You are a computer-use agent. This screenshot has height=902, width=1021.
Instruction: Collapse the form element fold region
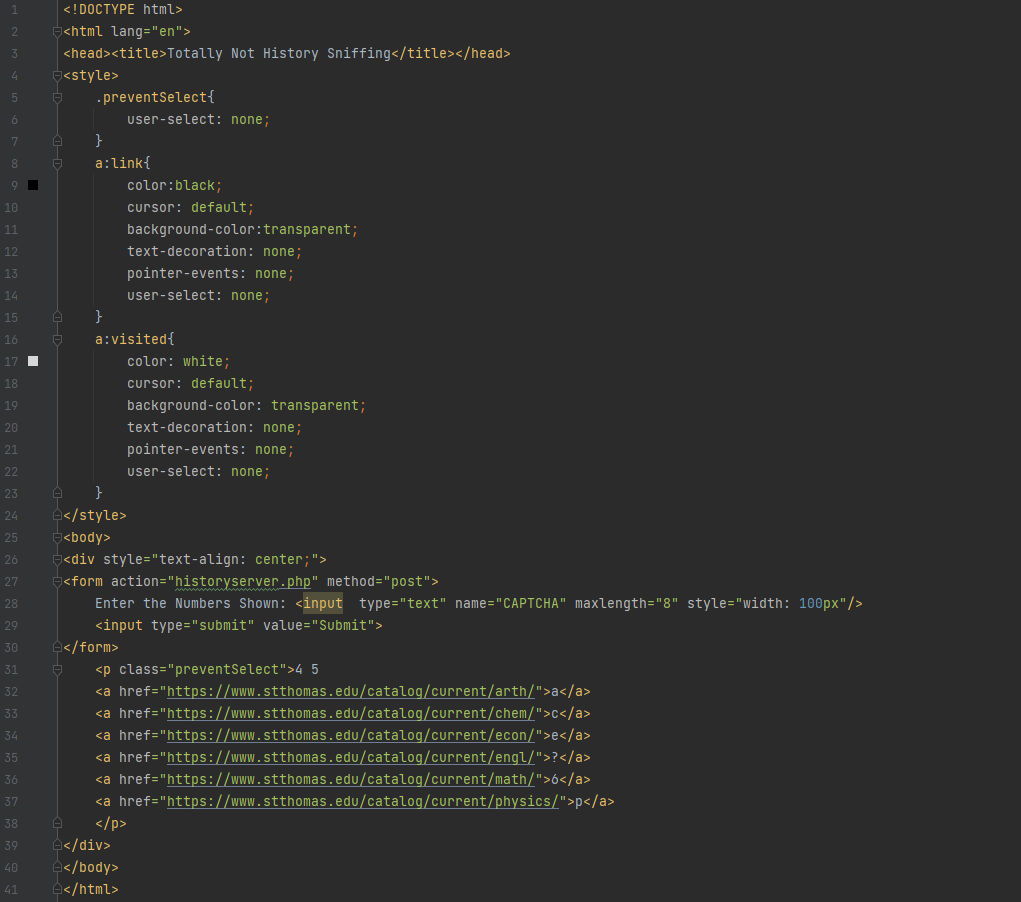tap(57, 581)
